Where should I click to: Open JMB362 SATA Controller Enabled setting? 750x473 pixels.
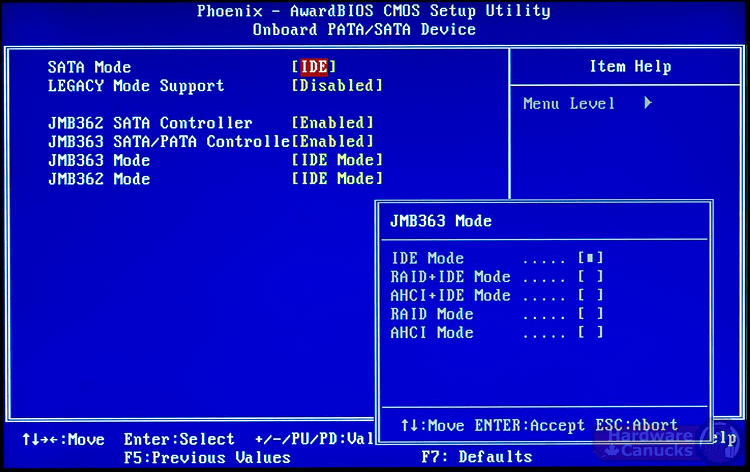(x=332, y=123)
